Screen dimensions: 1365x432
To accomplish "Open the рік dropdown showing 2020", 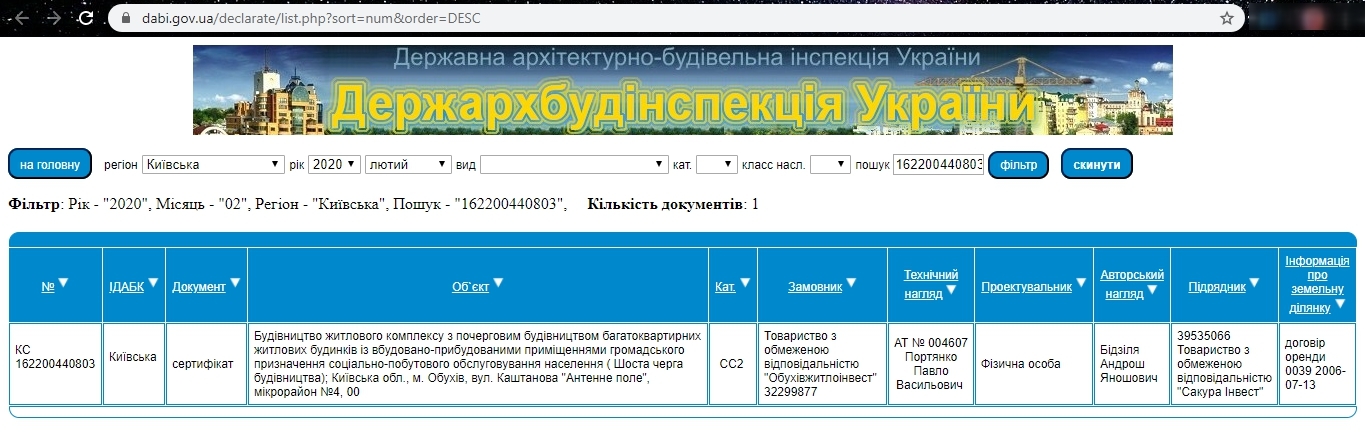I will coord(334,164).
